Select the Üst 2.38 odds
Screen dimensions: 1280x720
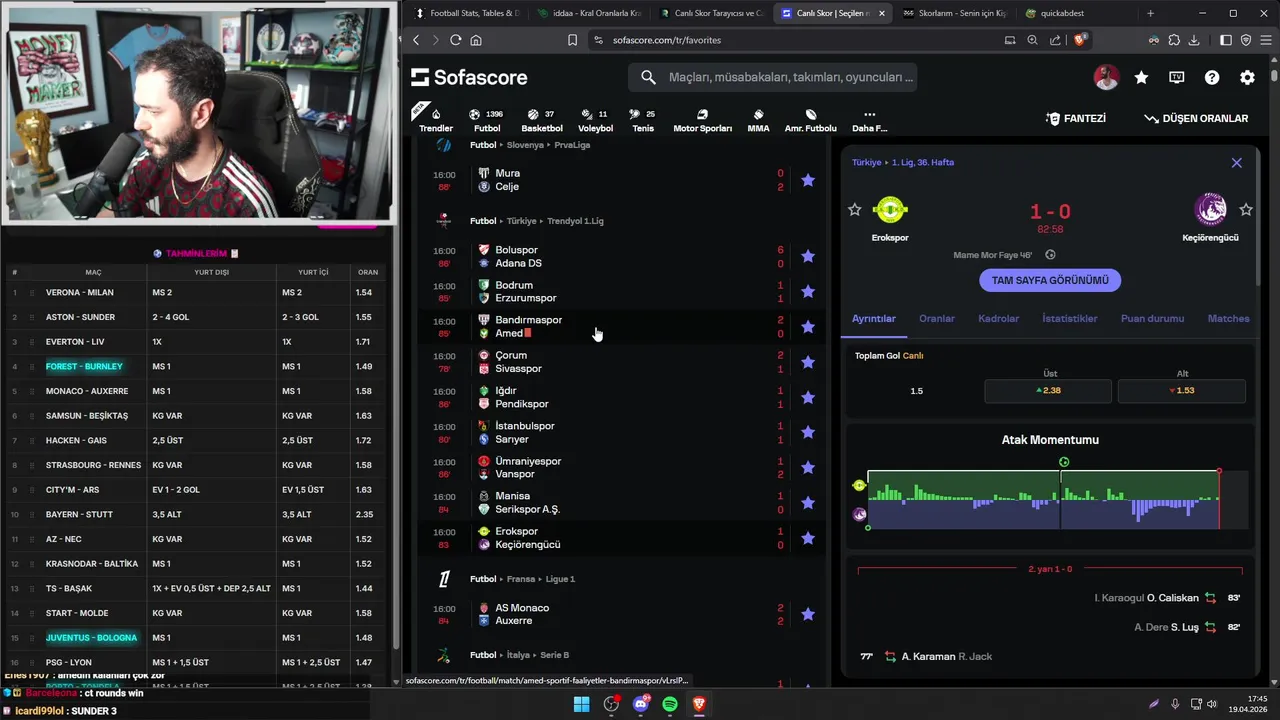(x=1048, y=390)
